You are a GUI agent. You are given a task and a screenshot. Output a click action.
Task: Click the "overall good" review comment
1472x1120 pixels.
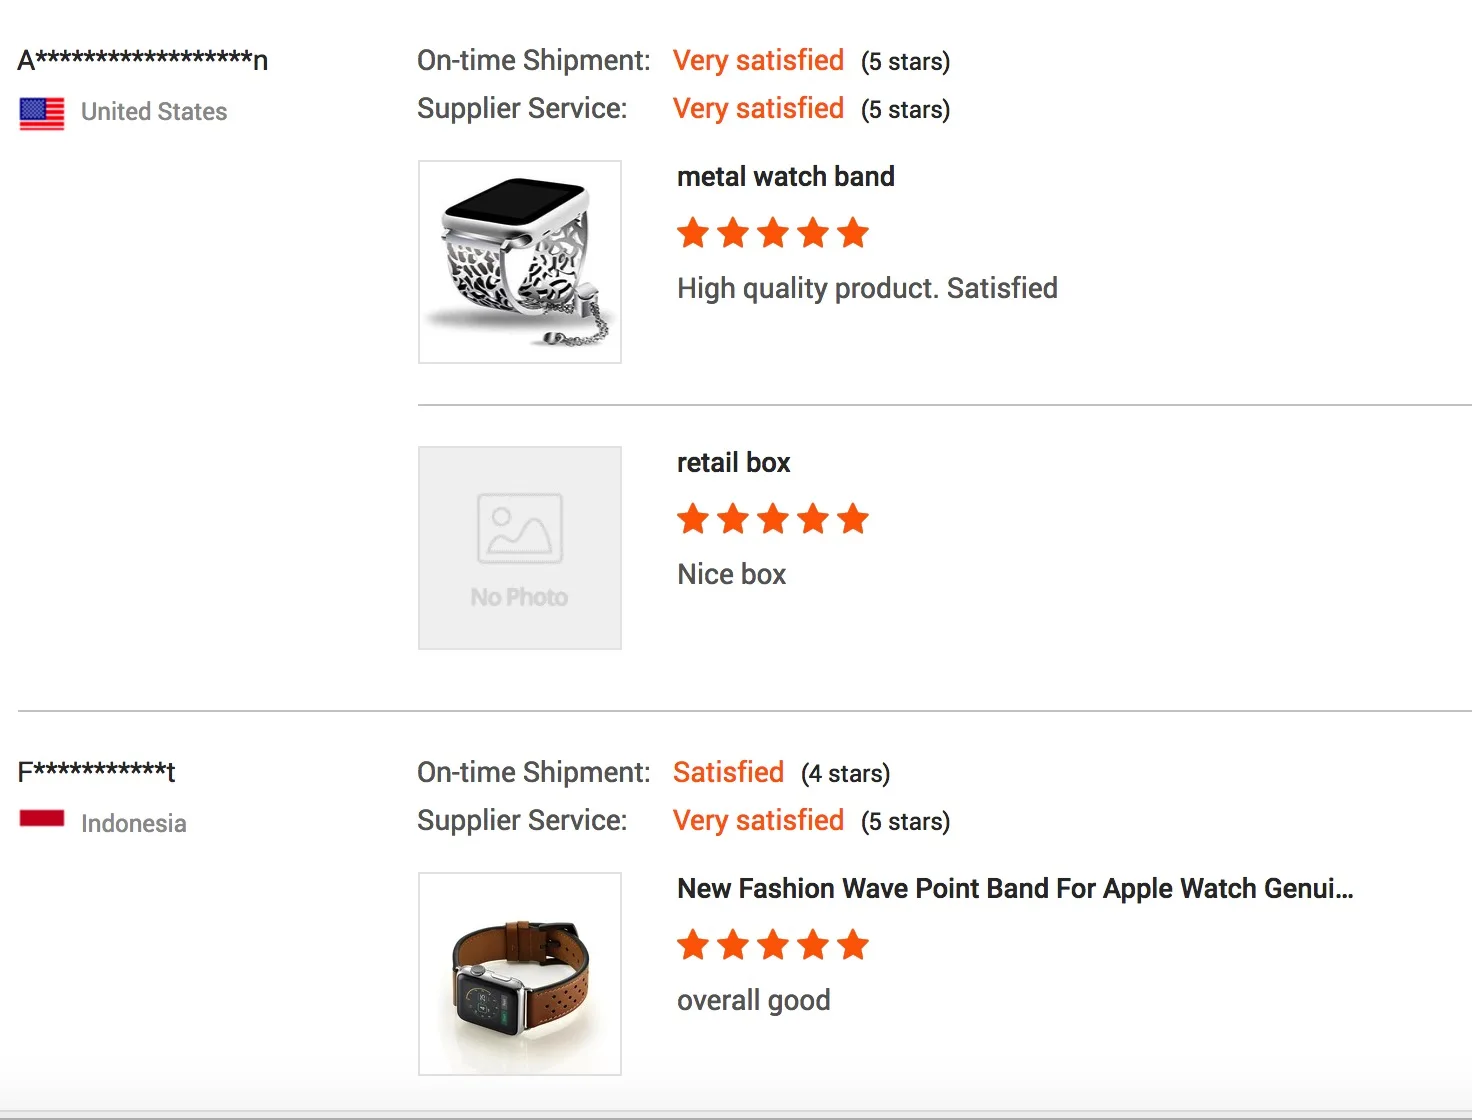point(753,1000)
